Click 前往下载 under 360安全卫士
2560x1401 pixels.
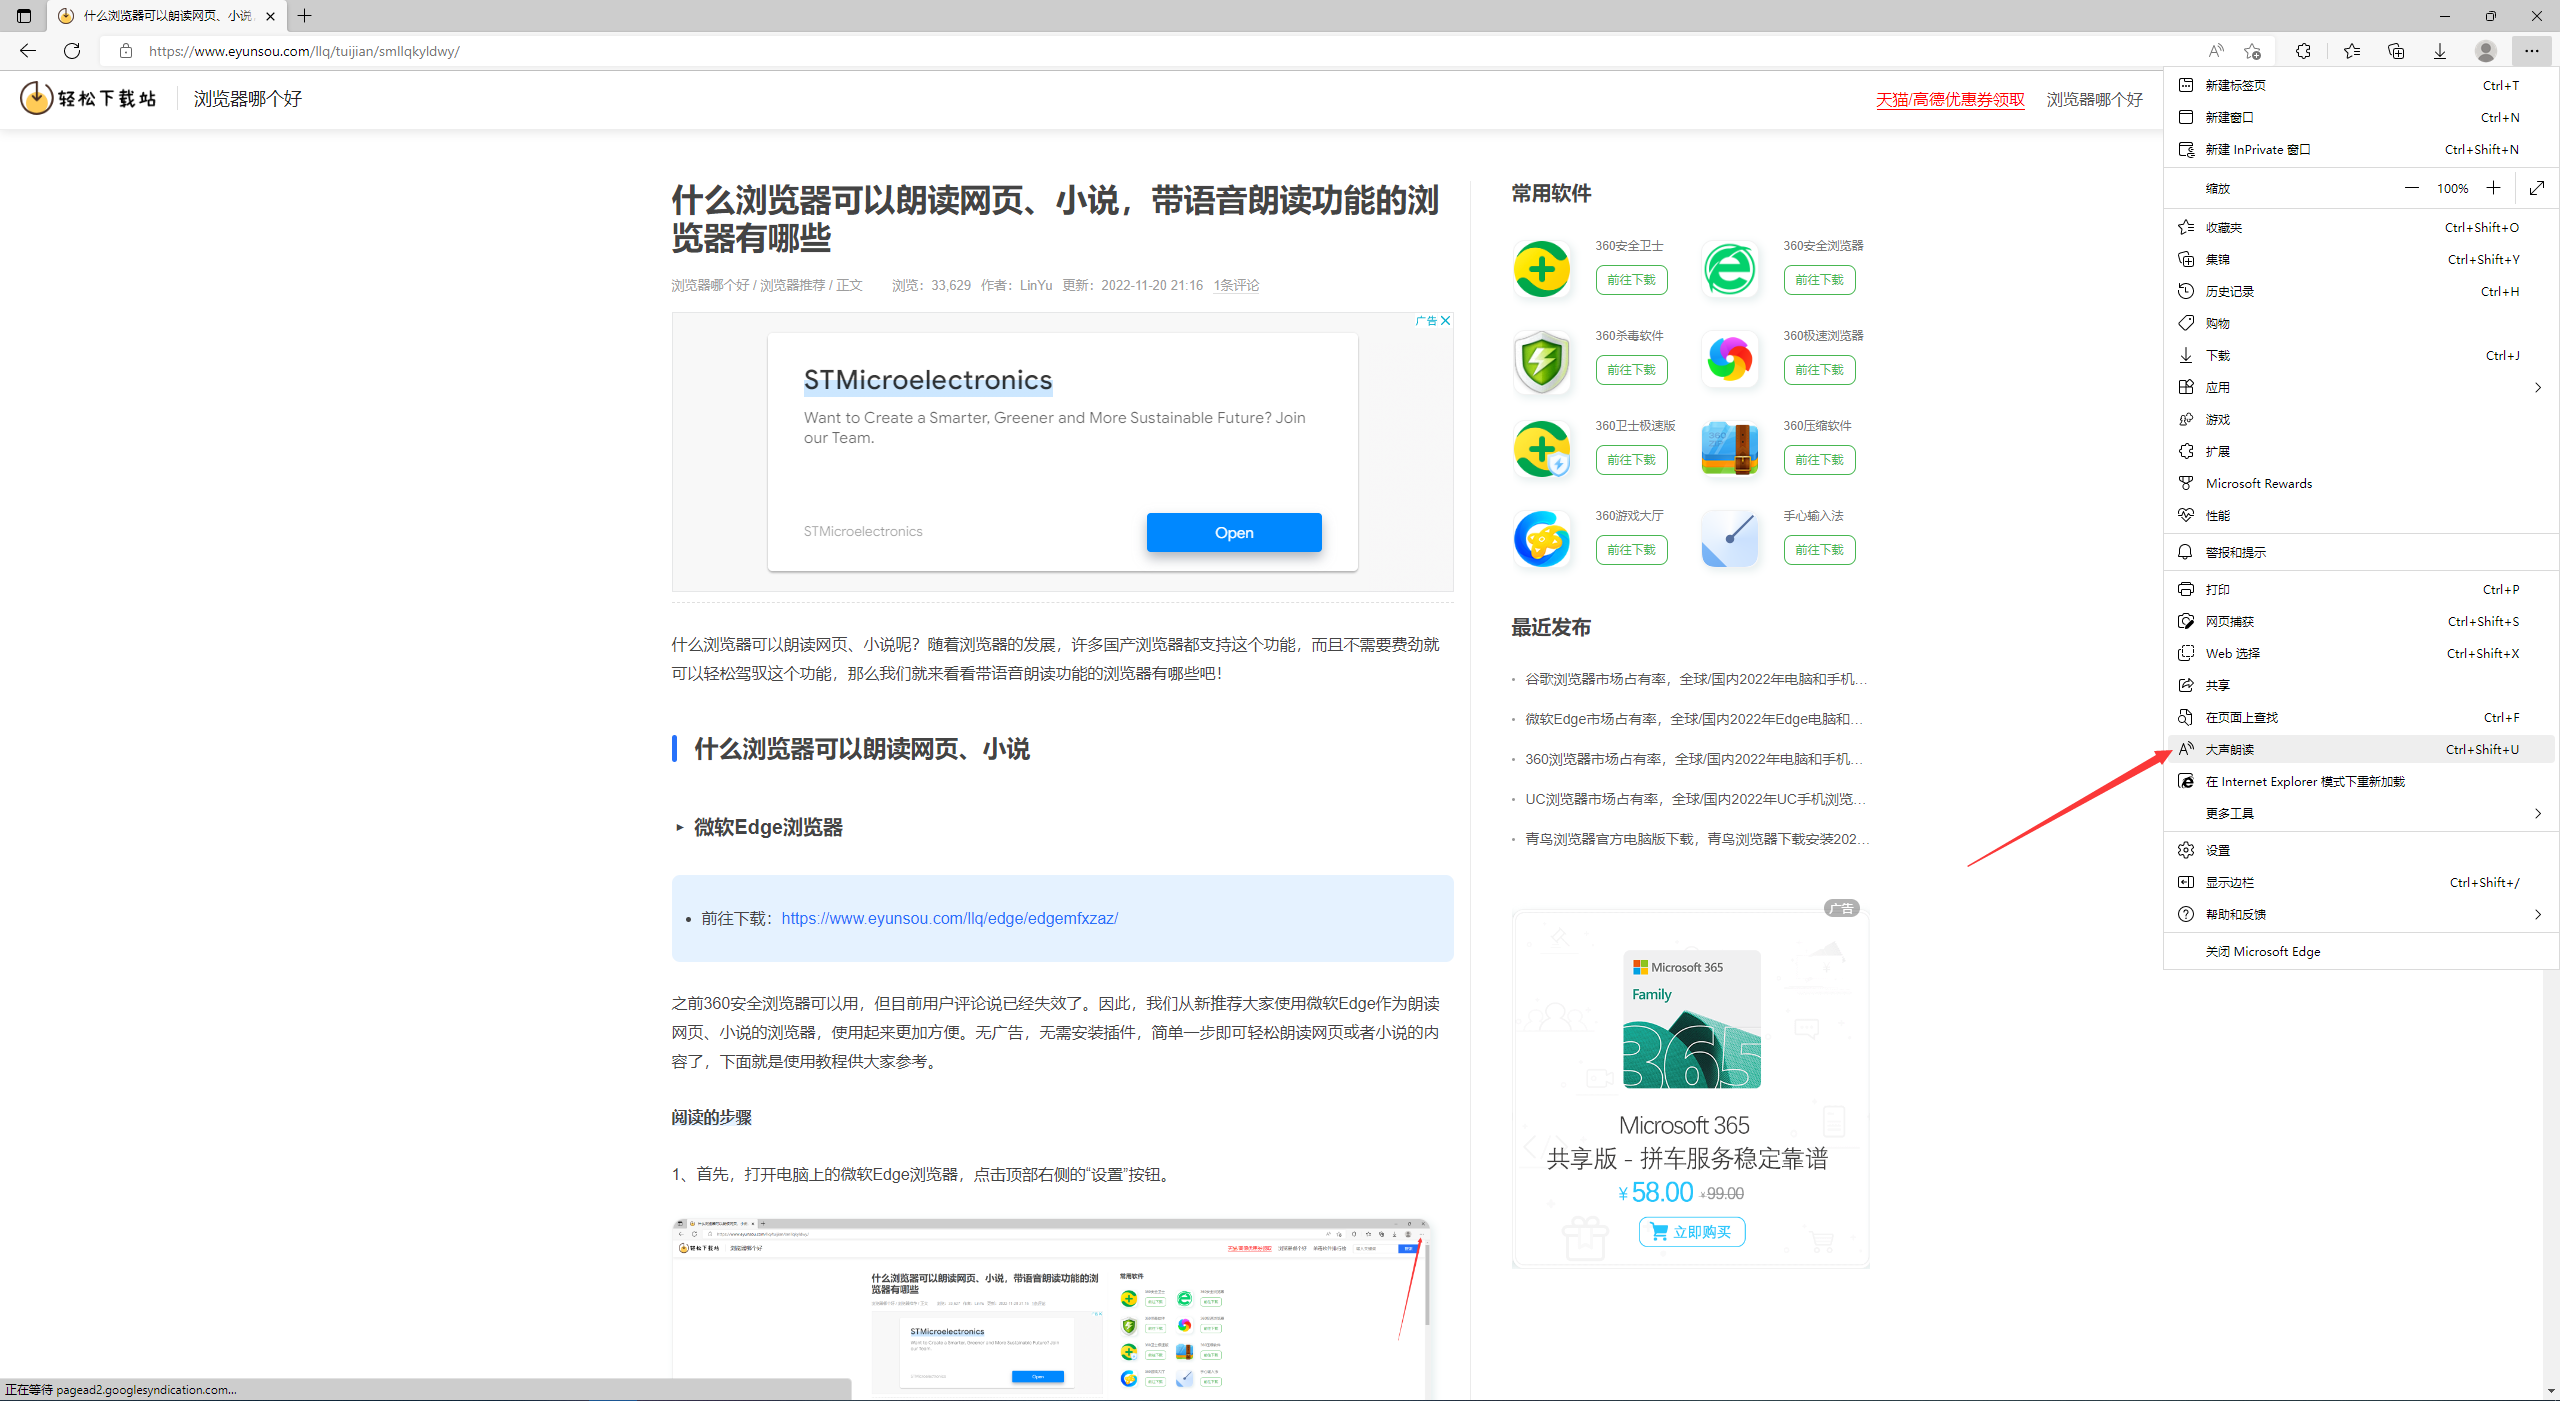coord(1631,280)
